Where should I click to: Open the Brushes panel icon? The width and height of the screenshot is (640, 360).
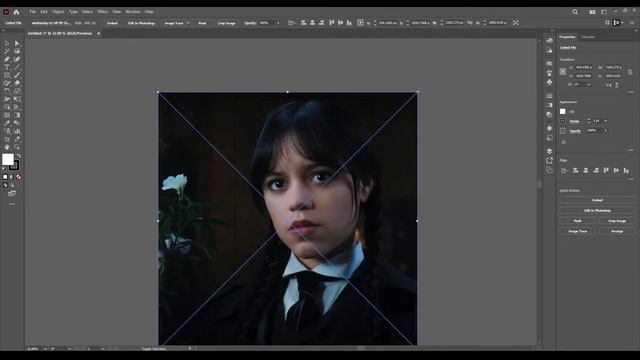[549, 73]
